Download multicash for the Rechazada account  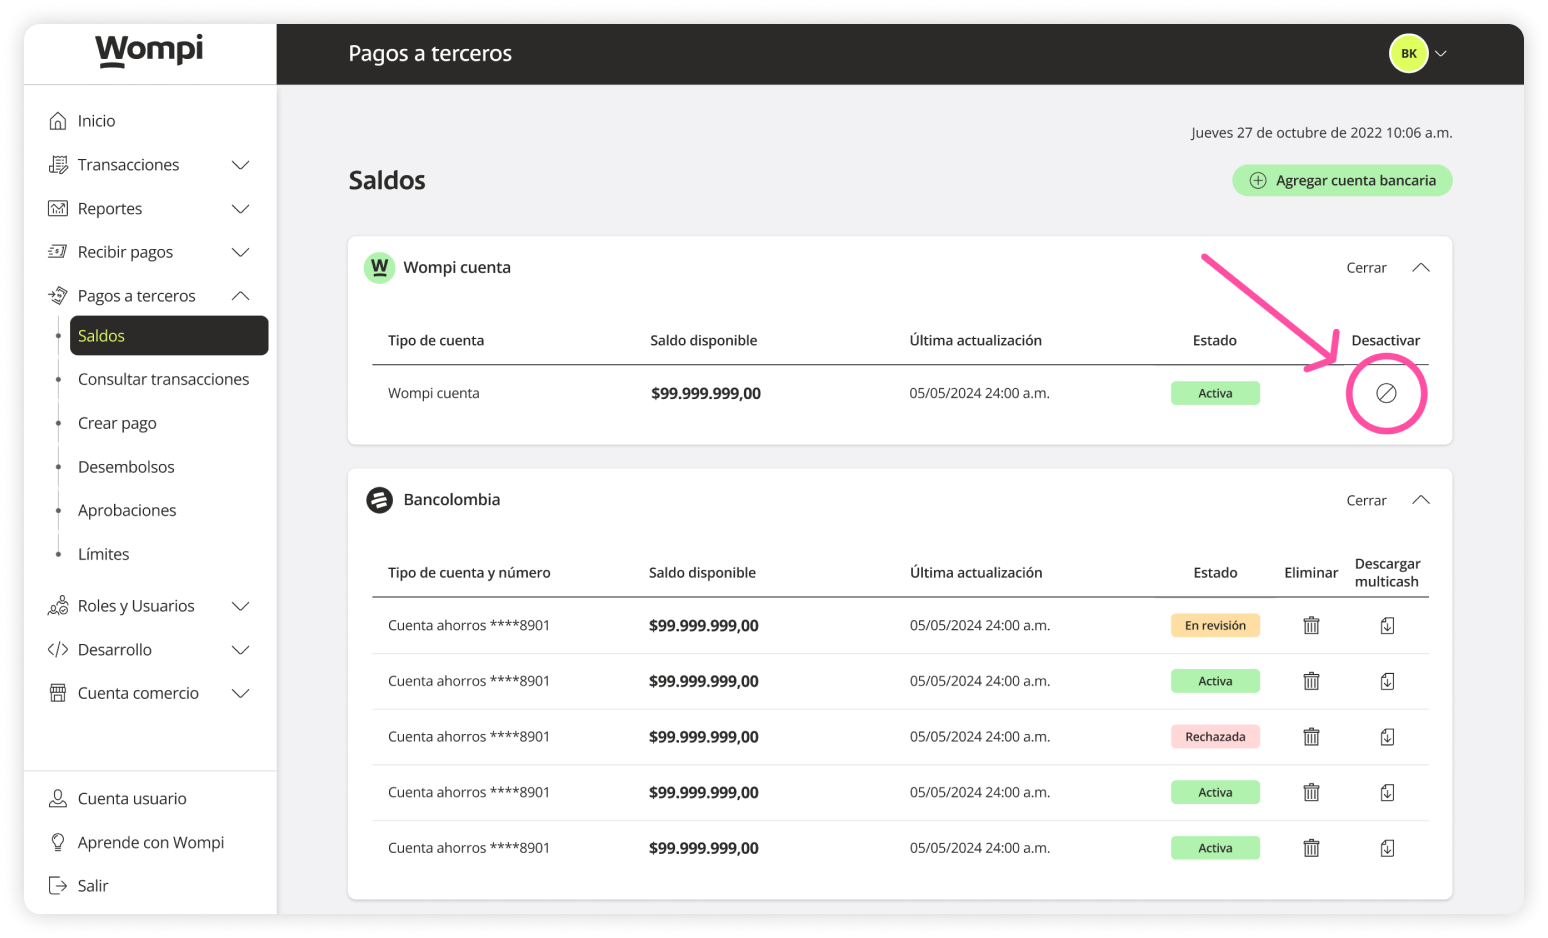coord(1387,737)
